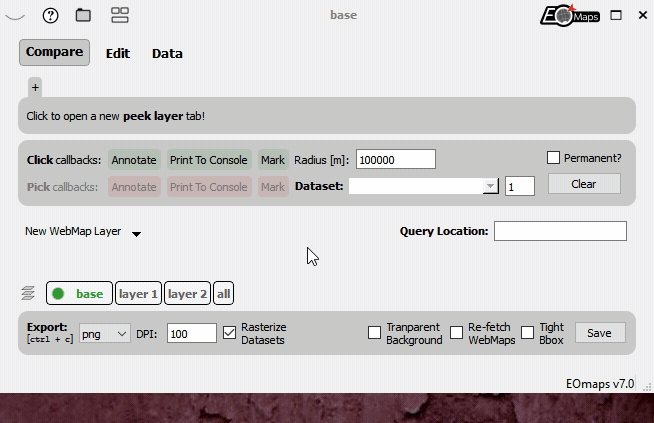
Task: Toggle Click callbacks Annotate button
Action: click(134, 160)
